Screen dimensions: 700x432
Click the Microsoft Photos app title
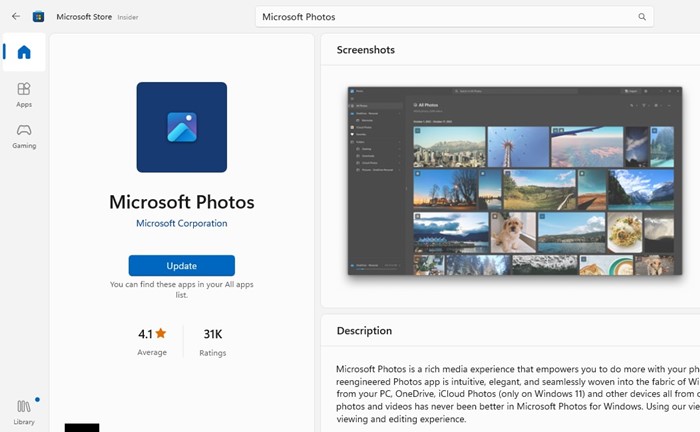[182, 202]
